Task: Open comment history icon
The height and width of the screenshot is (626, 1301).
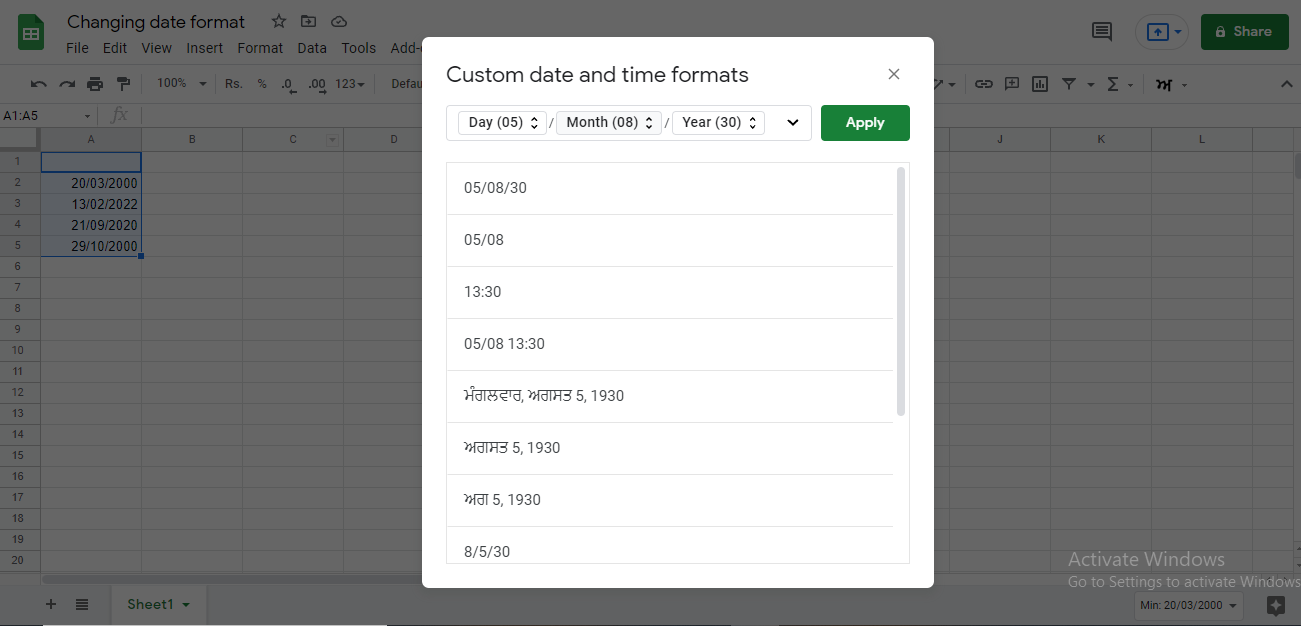Action: click(1102, 32)
